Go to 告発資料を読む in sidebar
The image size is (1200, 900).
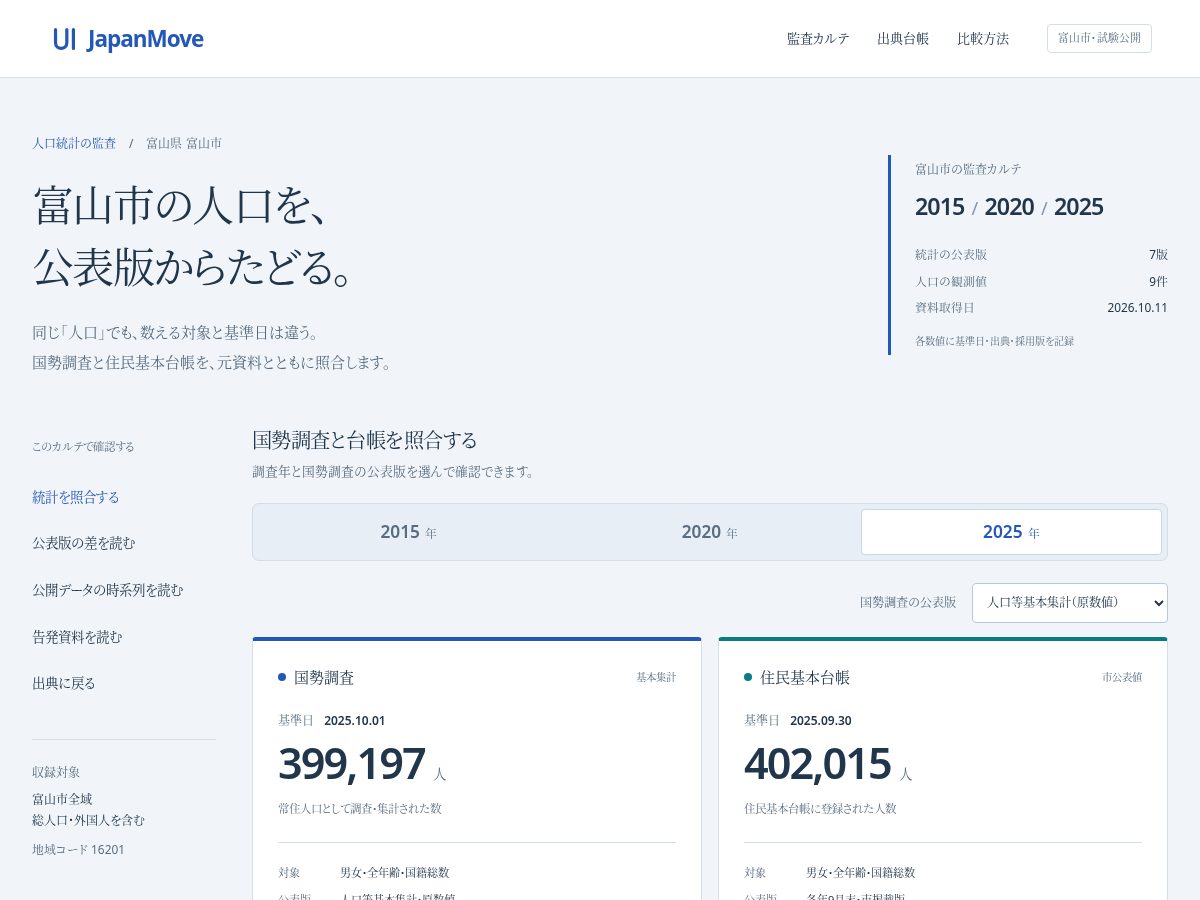coord(77,637)
